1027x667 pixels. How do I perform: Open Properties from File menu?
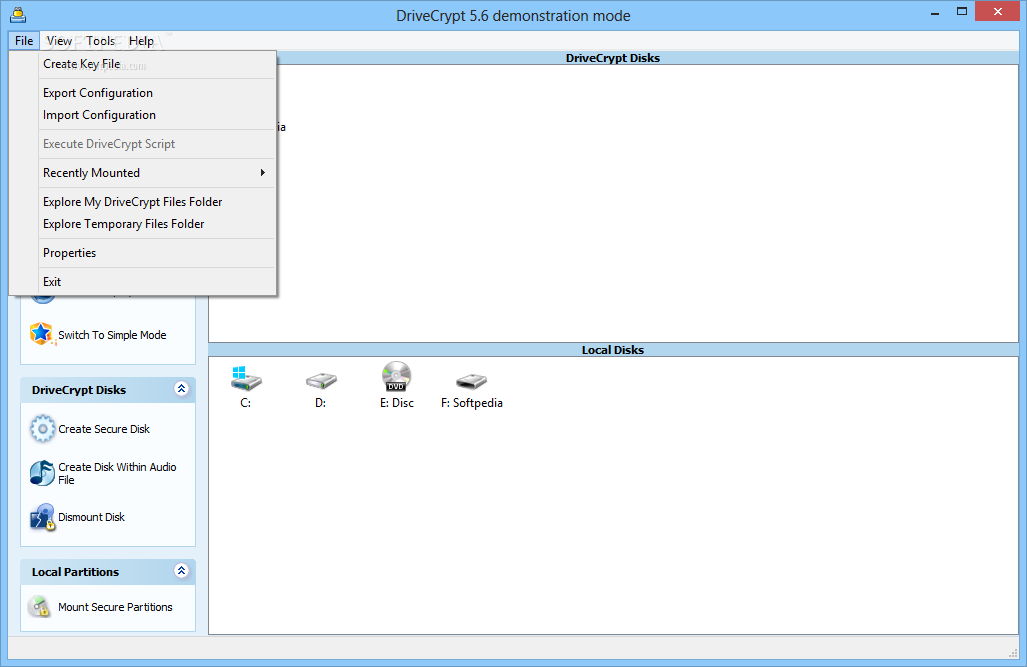click(x=157, y=253)
